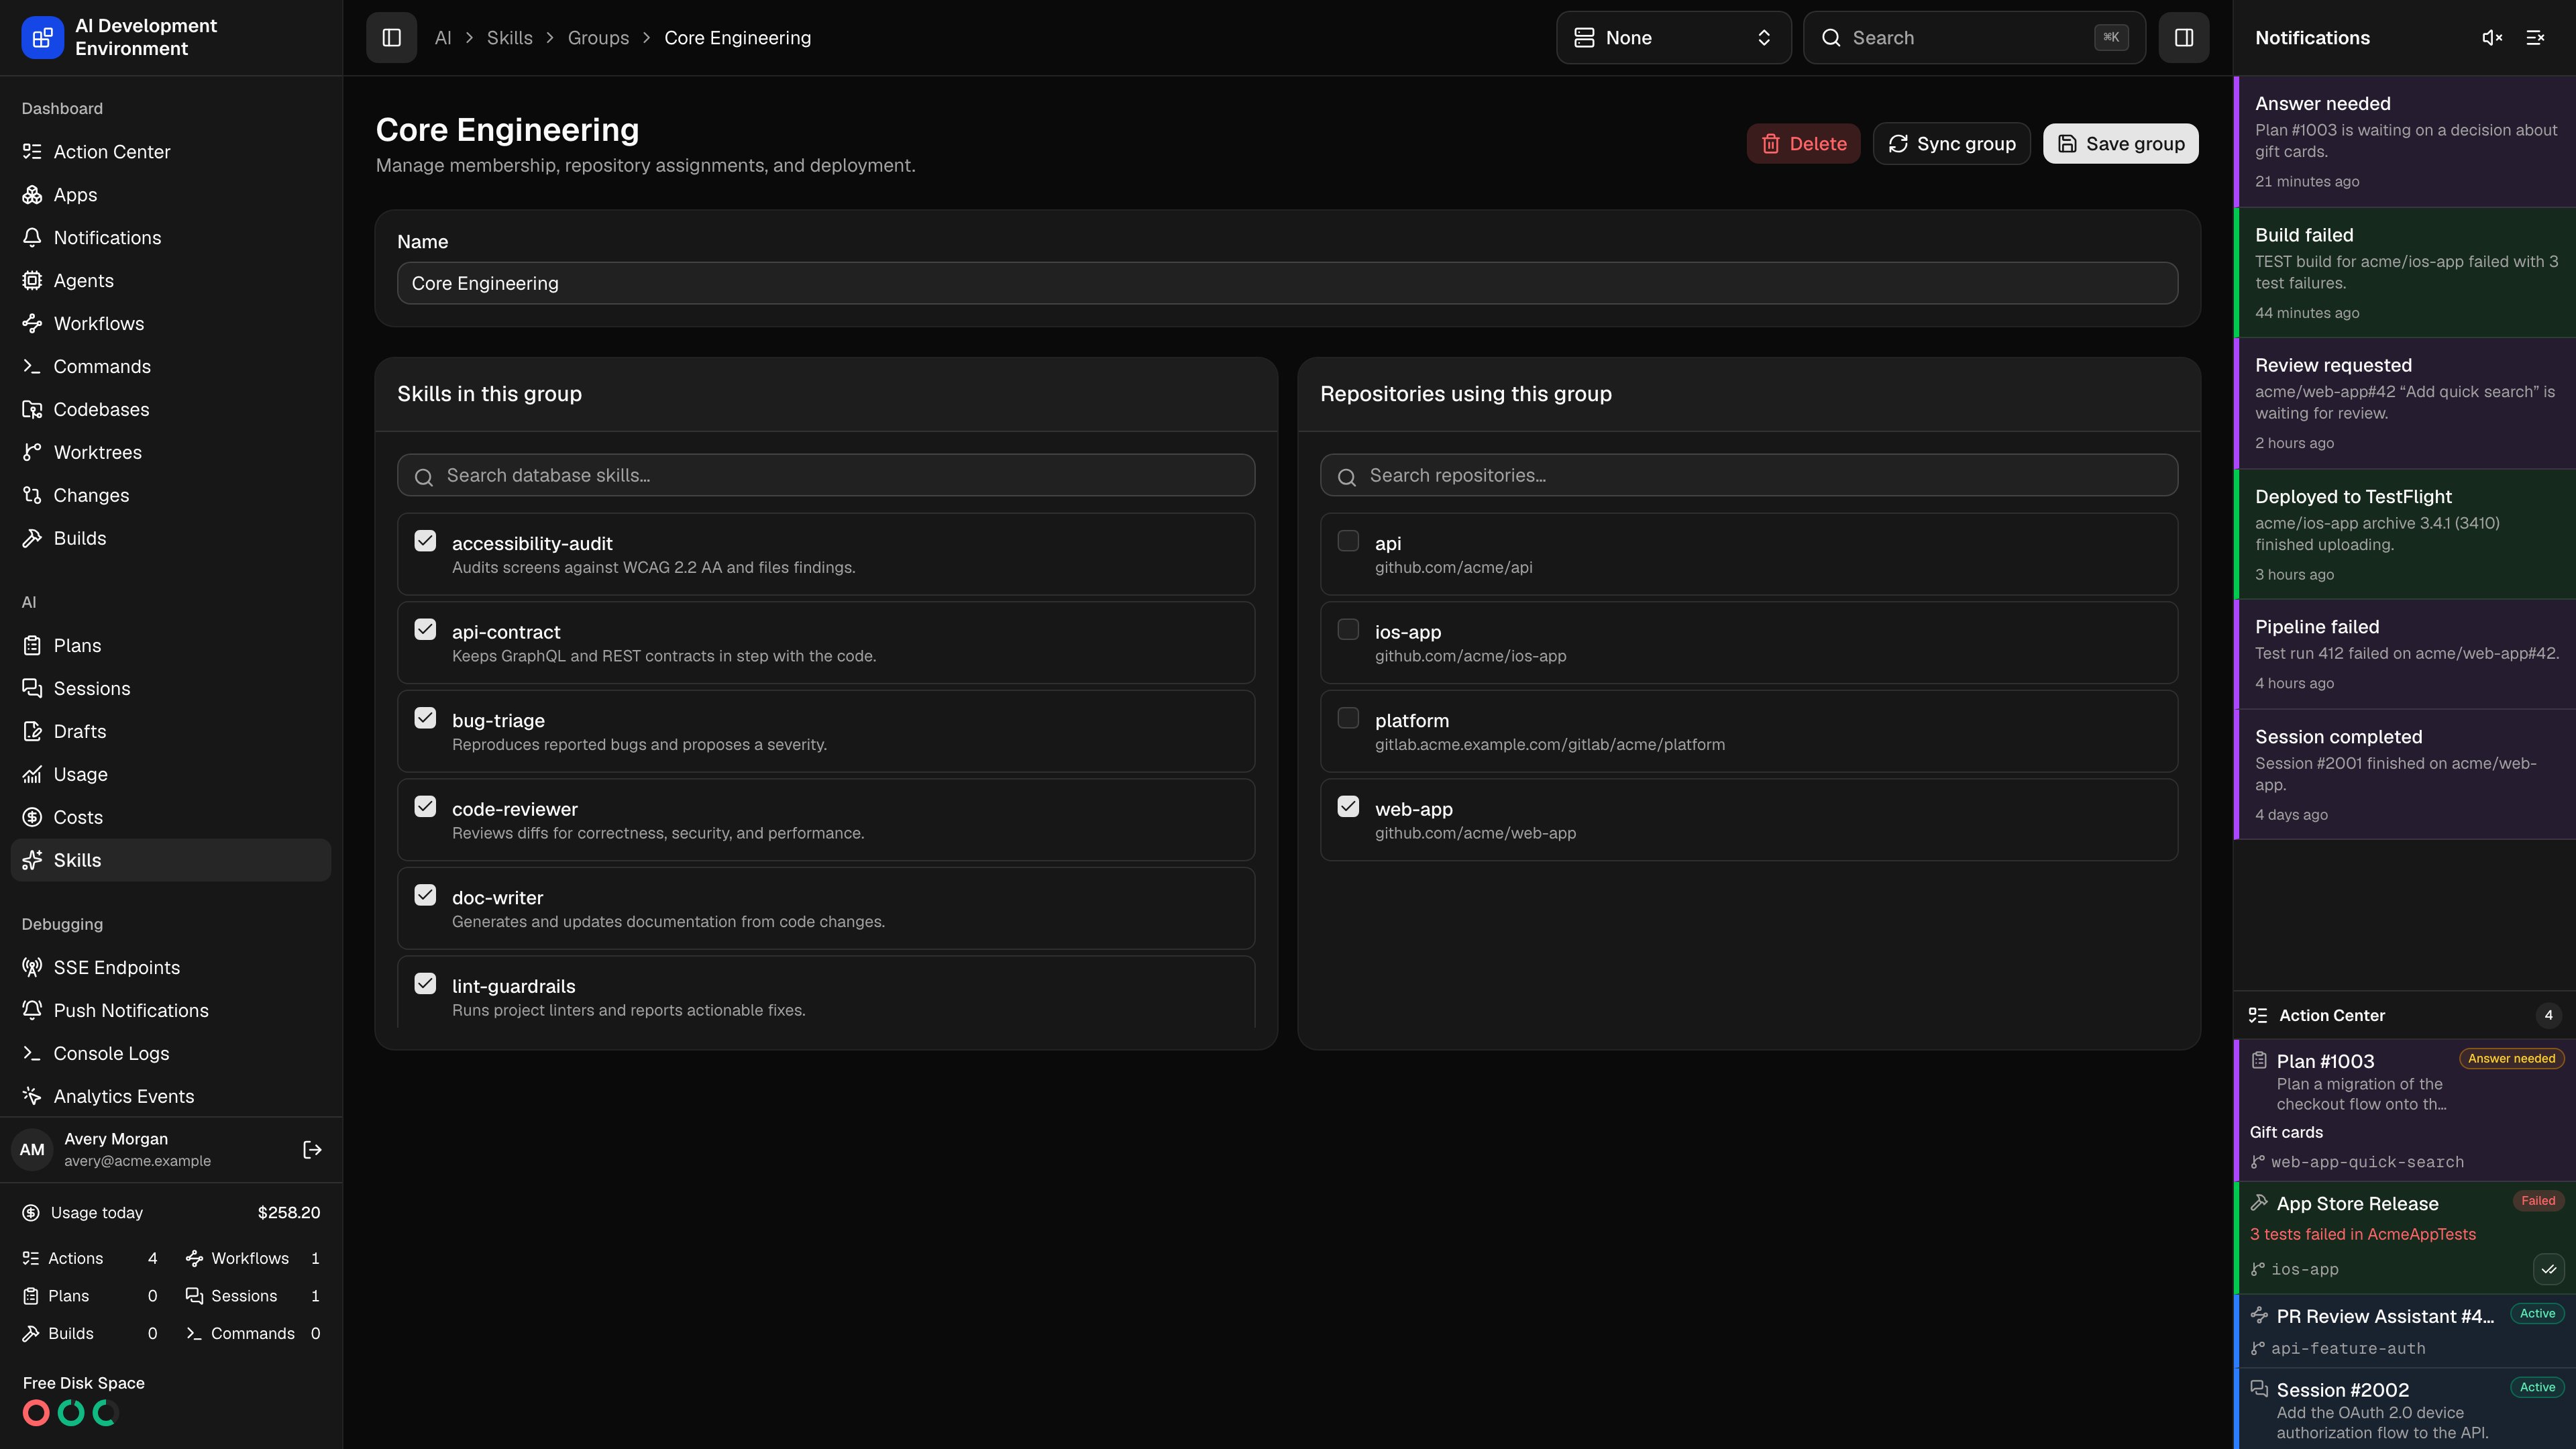Toggle the right panel layout icon
Screen dimensions: 2576x1449
point(2183,38)
